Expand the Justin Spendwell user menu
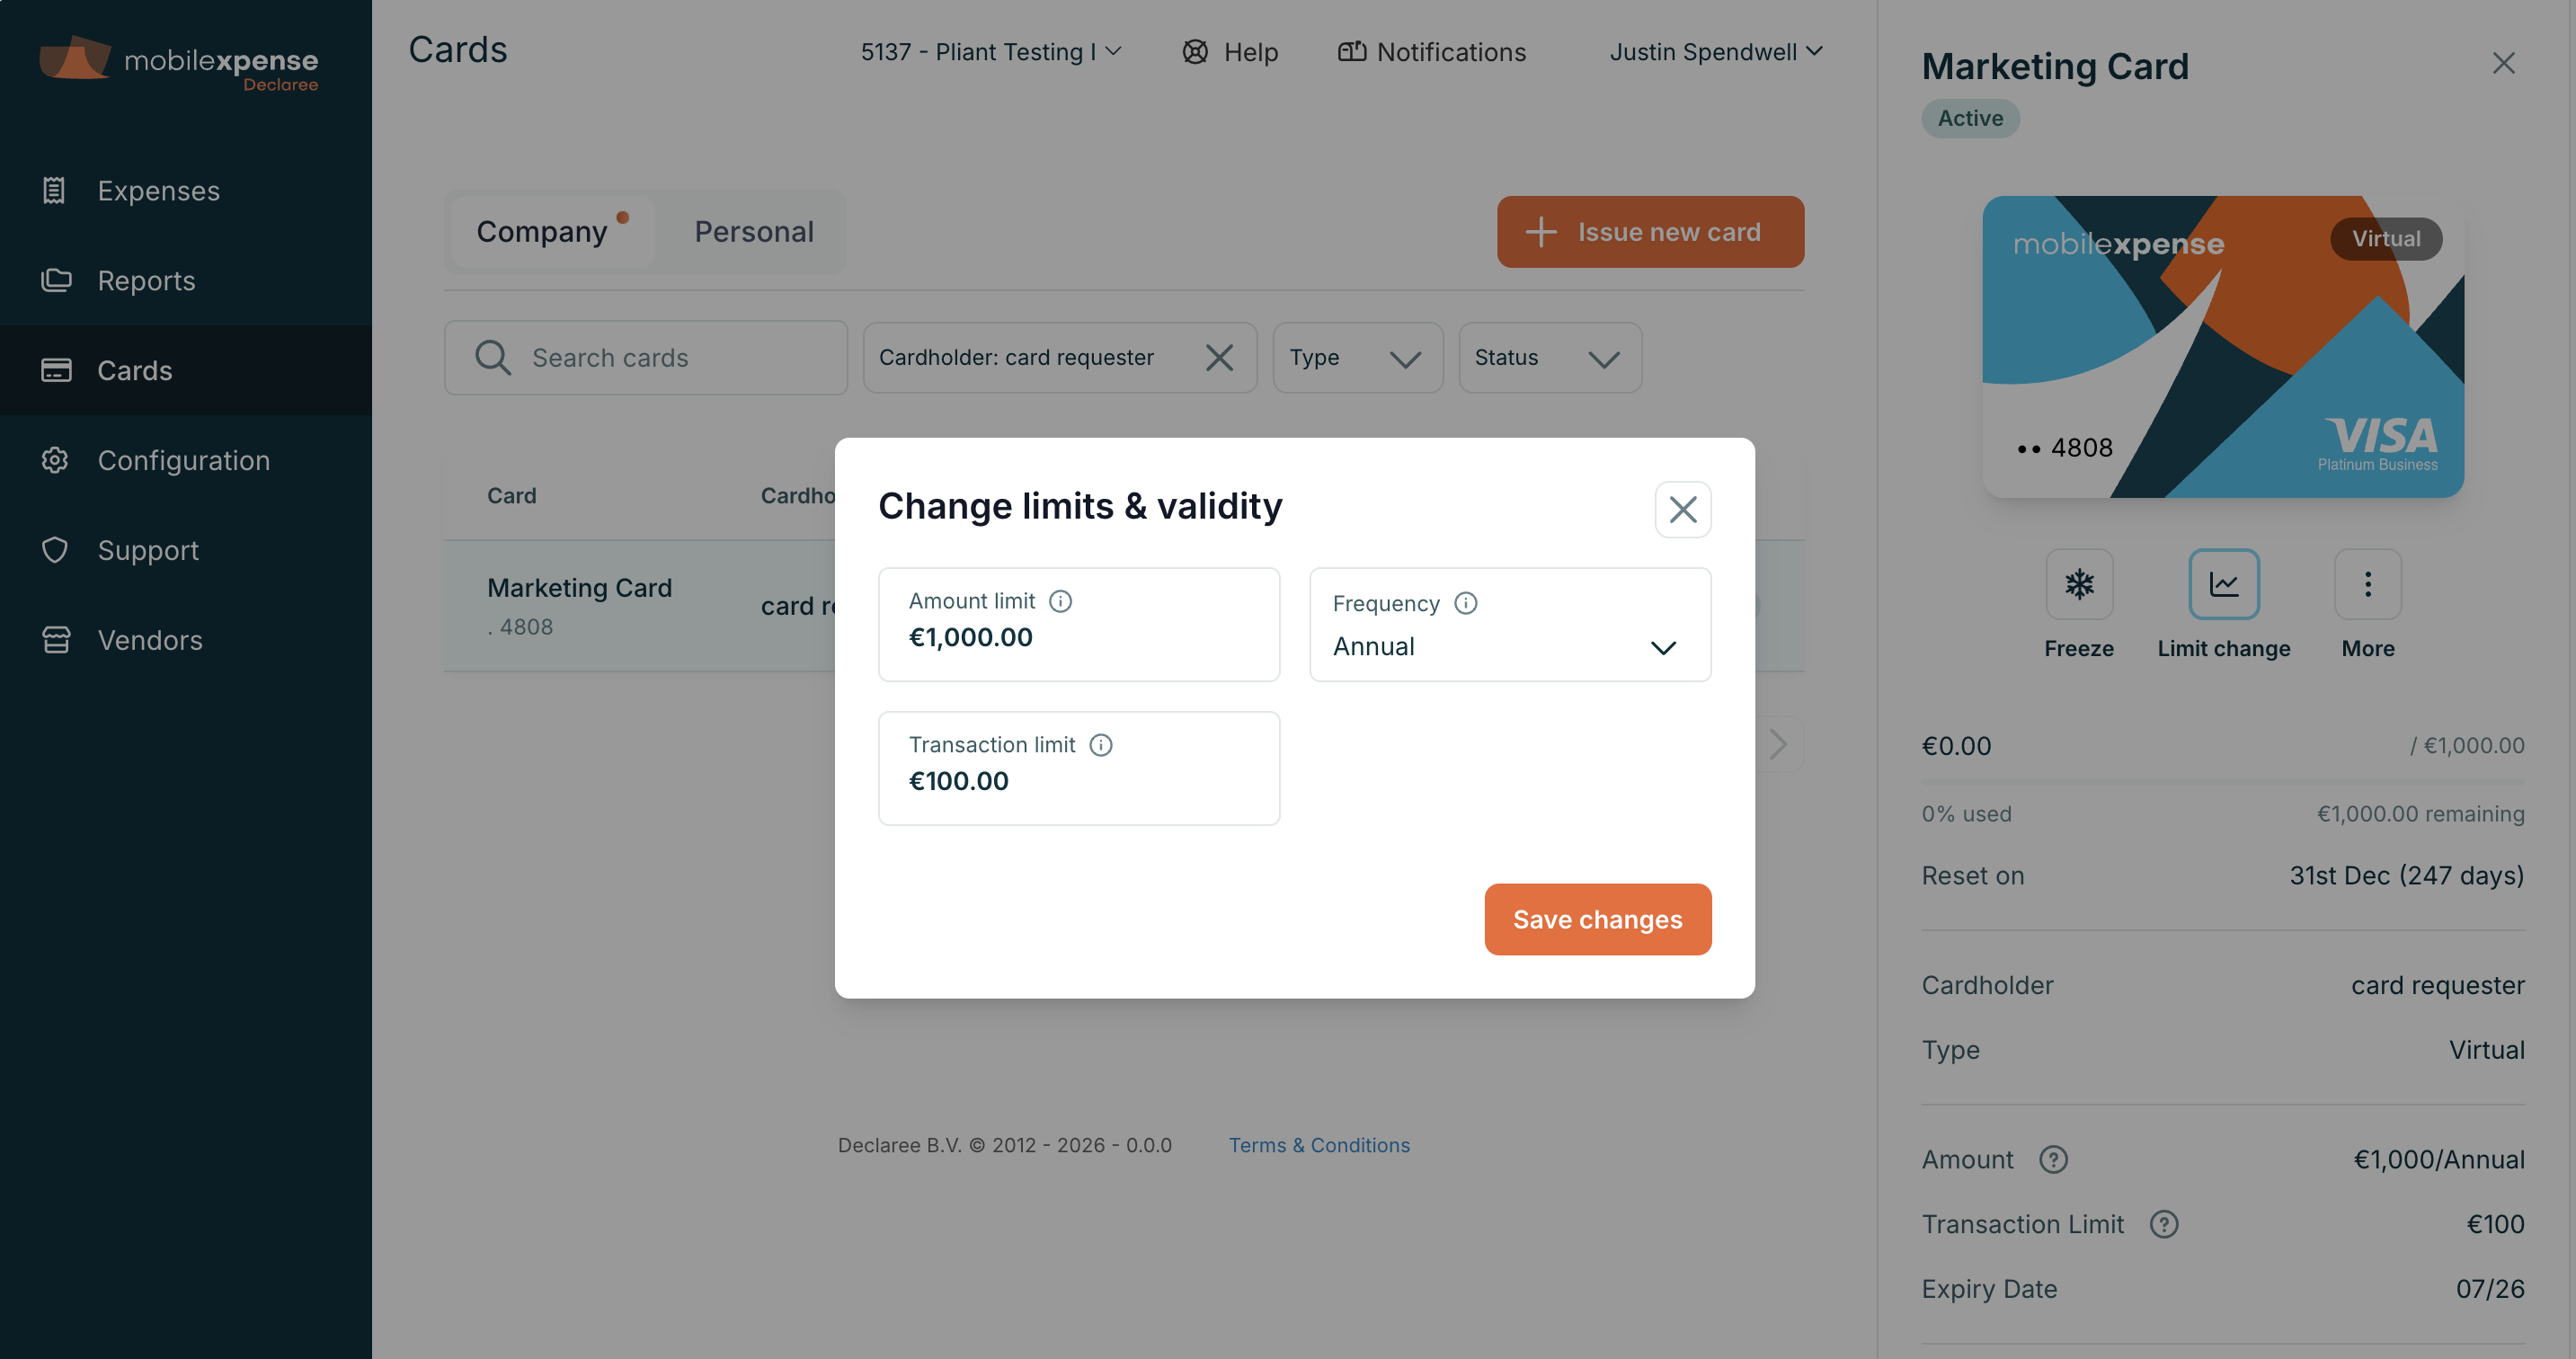Image resolution: width=2576 pixels, height=1359 pixels. coord(1716,52)
